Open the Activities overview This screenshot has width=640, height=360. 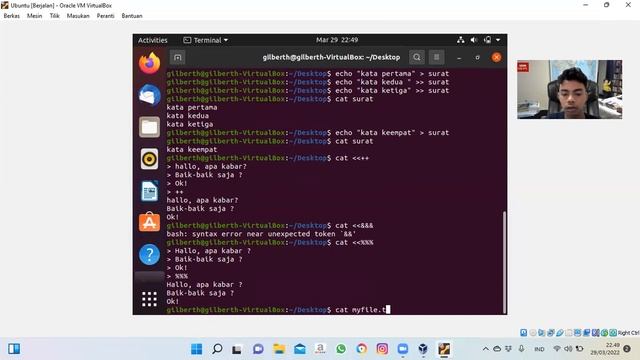[x=153, y=40]
